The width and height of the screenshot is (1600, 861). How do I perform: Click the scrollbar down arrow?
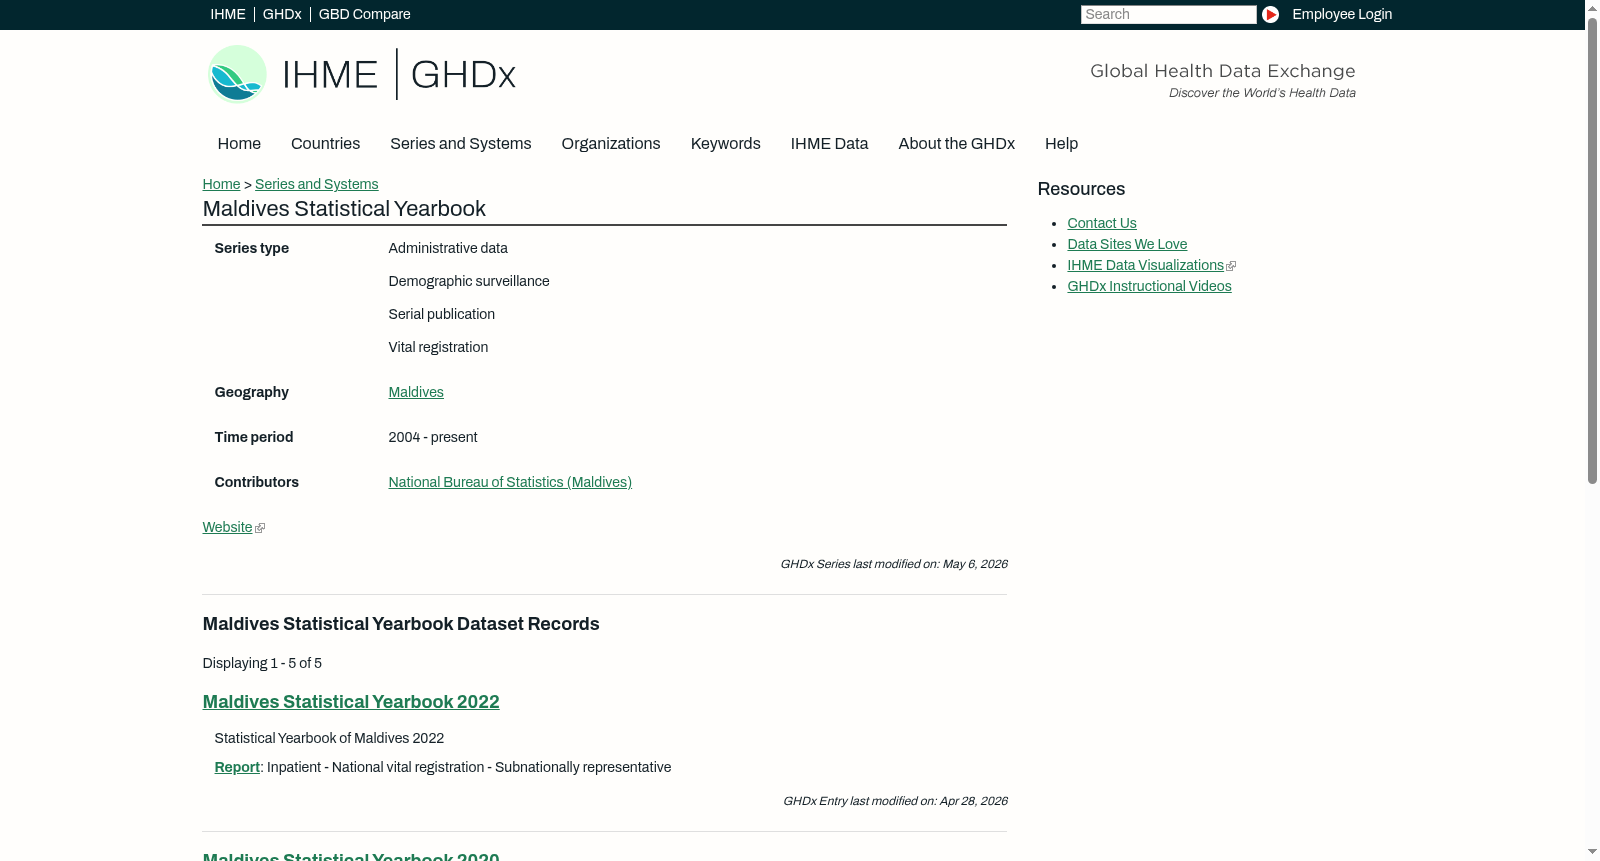point(1592,852)
